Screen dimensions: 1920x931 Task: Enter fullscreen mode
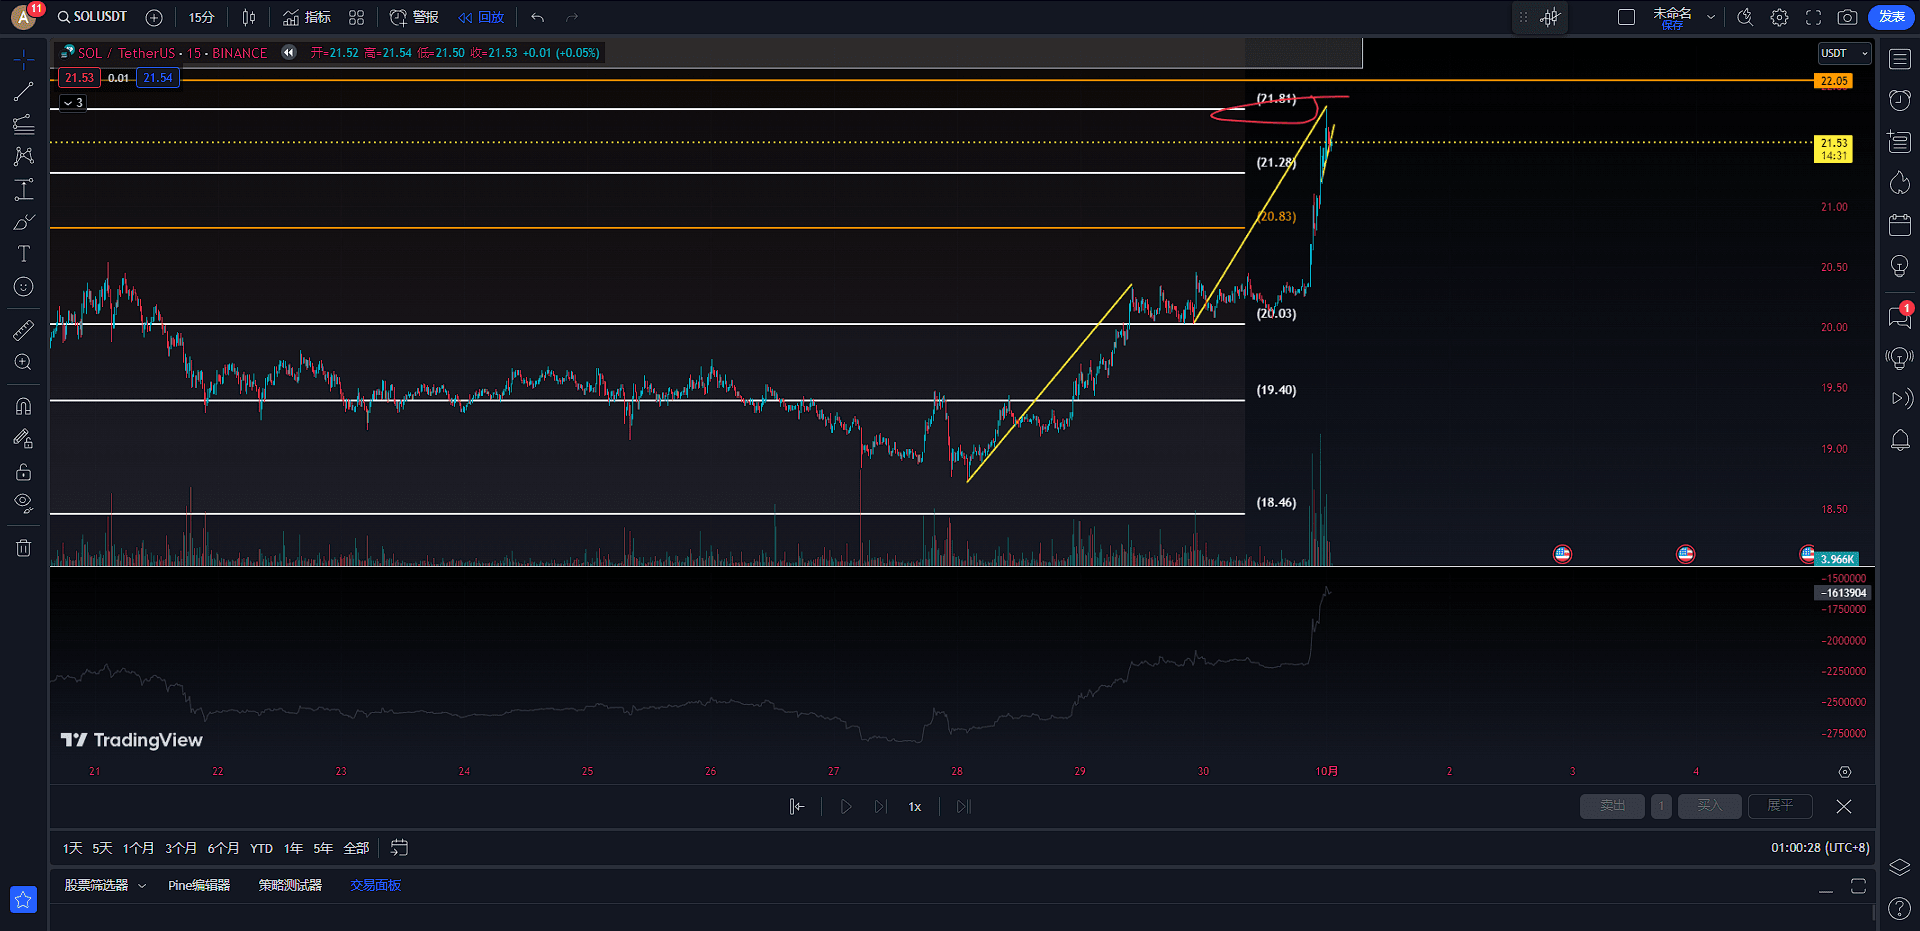pyautogui.click(x=1813, y=17)
